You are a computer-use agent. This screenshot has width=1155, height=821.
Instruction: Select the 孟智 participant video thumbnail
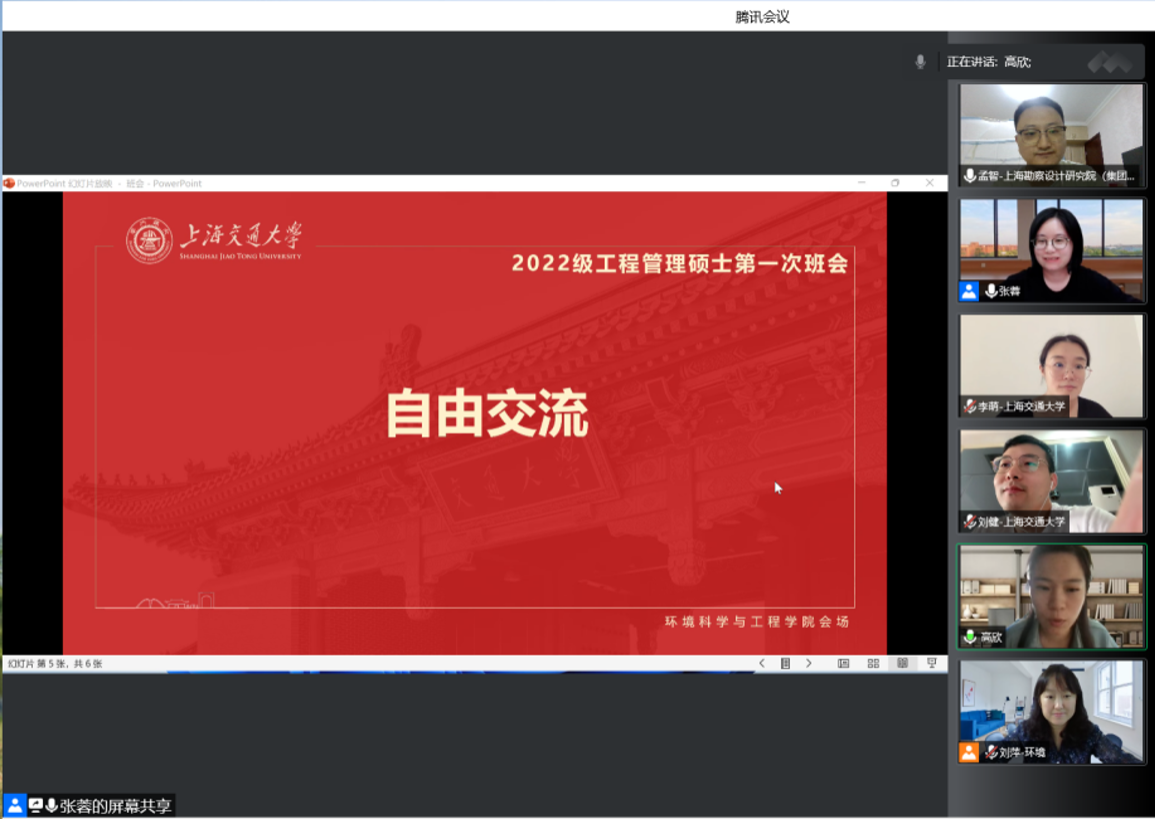1051,135
